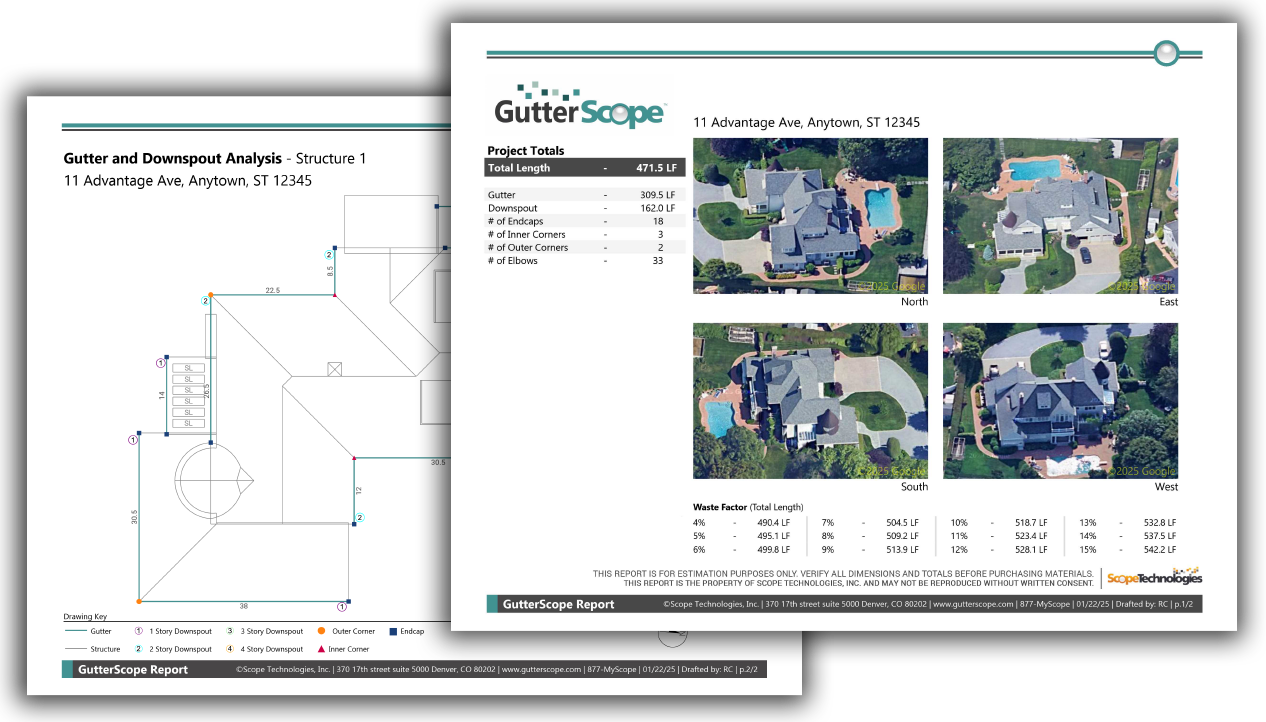Click the Drawing Key heading
The width and height of the screenshot is (1266, 722).
(85, 617)
